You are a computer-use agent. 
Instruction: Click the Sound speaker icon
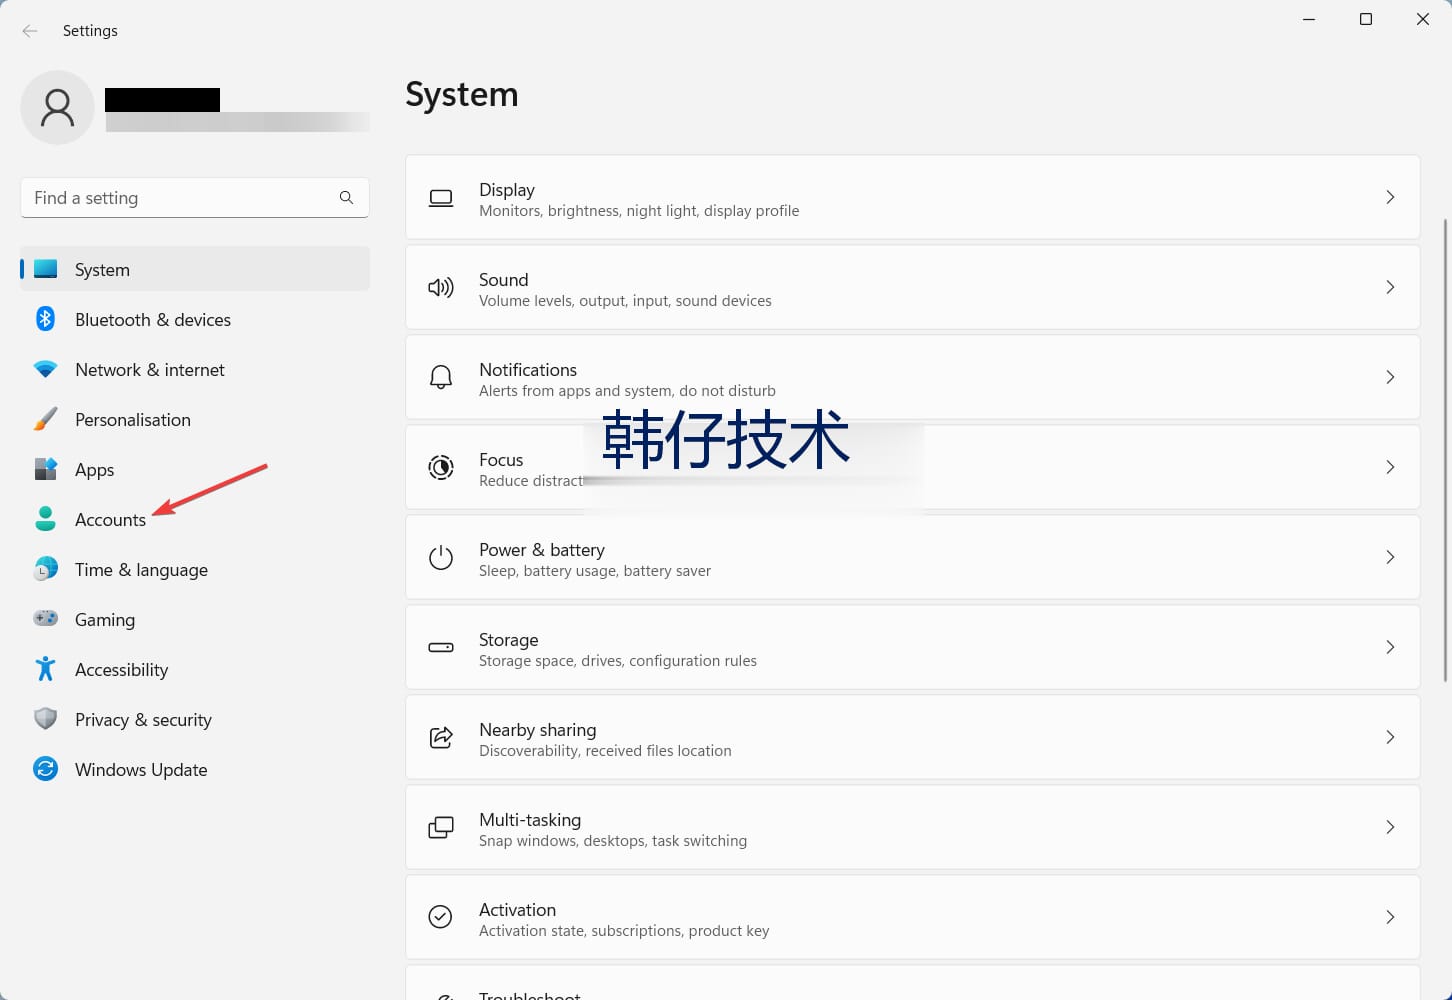point(441,288)
